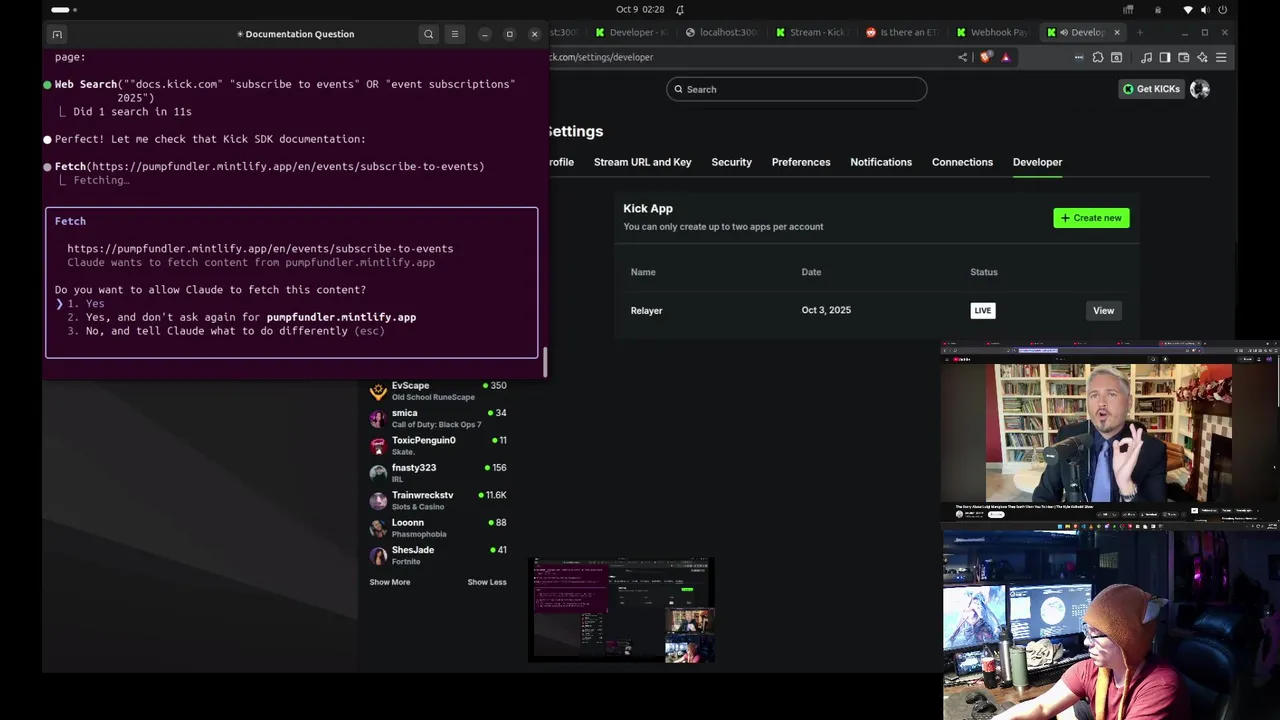Open new browser tab plus button
The width and height of the screenshot is (1280, 720).
(1140, 32)
